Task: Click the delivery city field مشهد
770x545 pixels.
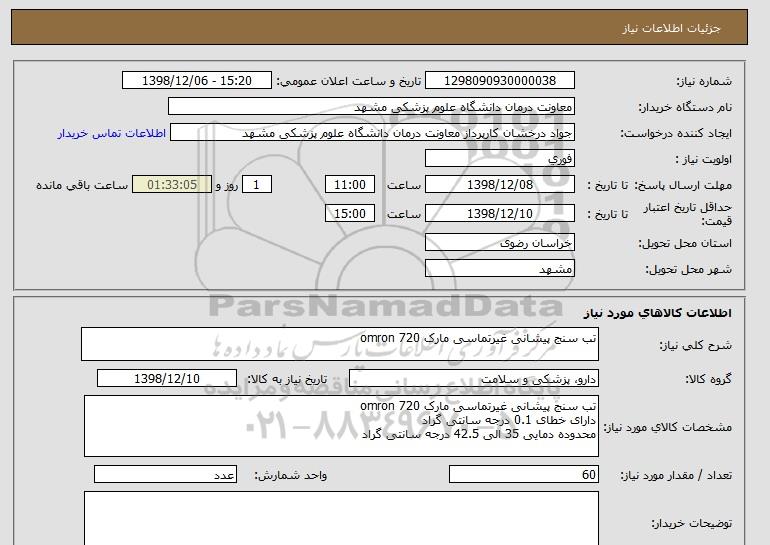Action: pos(499,269)
